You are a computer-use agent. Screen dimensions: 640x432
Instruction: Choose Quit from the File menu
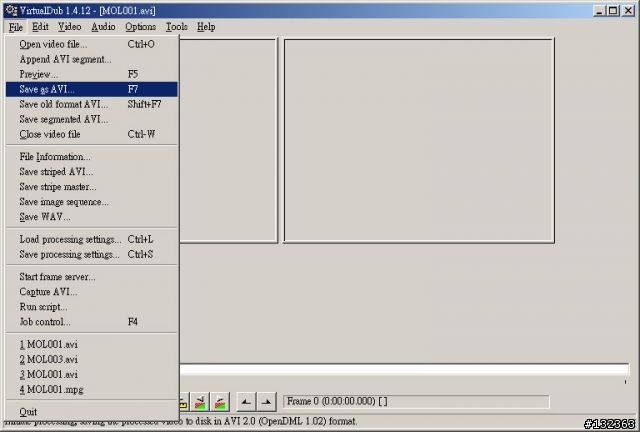[92, 412]
